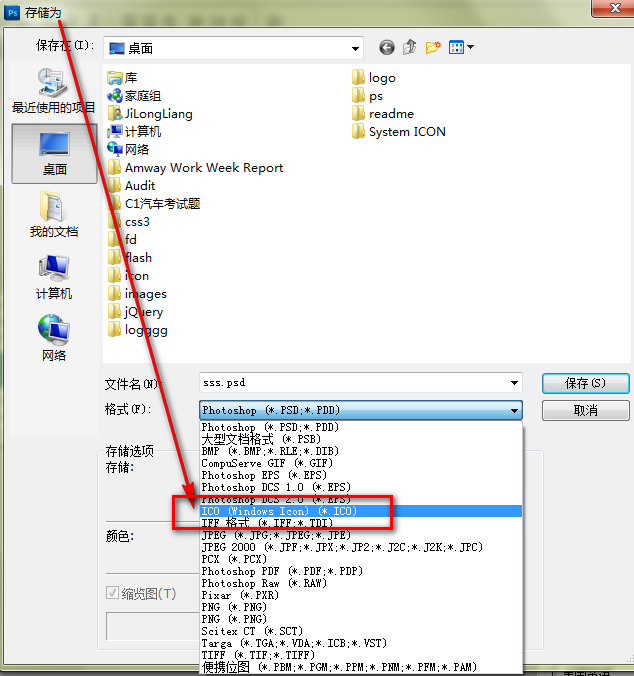Choose IFF 格式 option
This screenshot has height=676, width=634.
click(361, 523)
